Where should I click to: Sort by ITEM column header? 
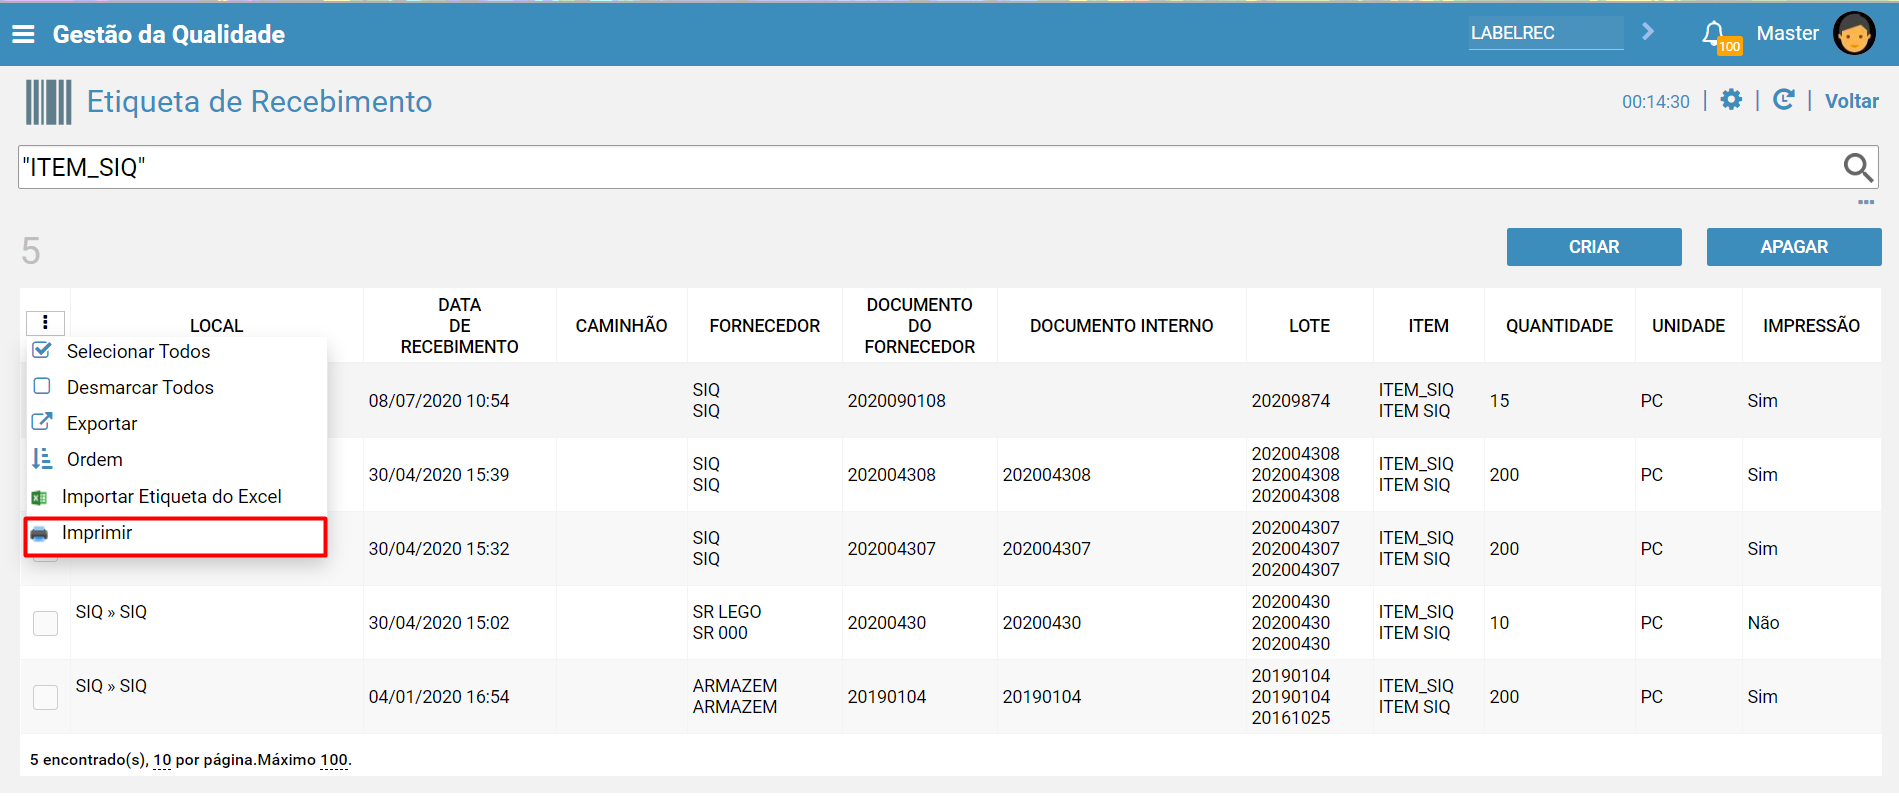pyautogui.click(x=1428, y=326)
